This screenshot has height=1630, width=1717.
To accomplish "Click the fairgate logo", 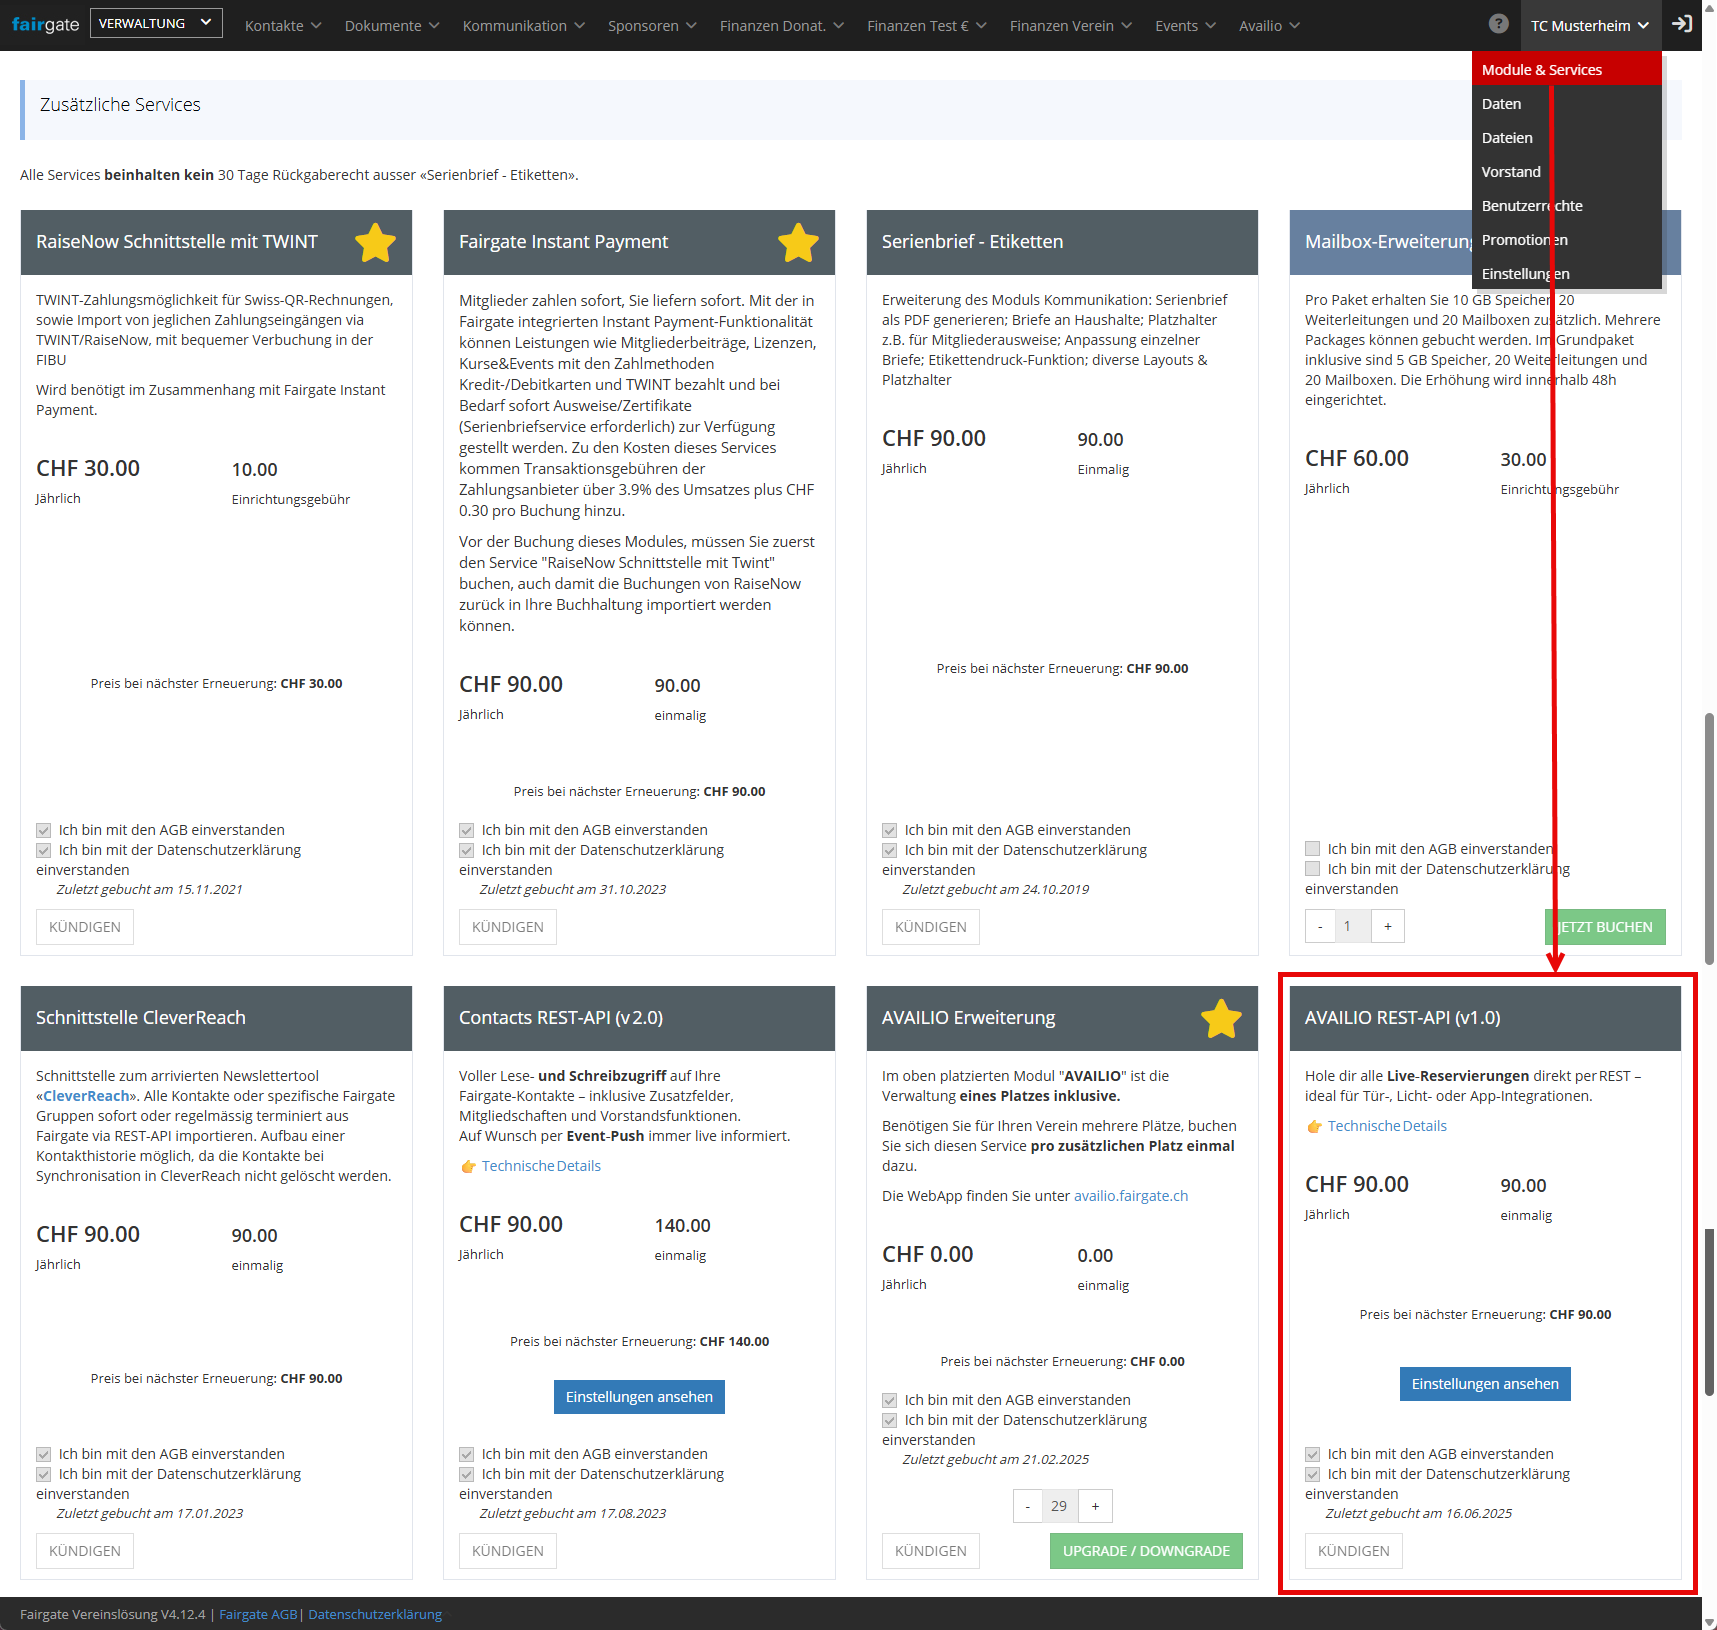I will coord(45,24).
